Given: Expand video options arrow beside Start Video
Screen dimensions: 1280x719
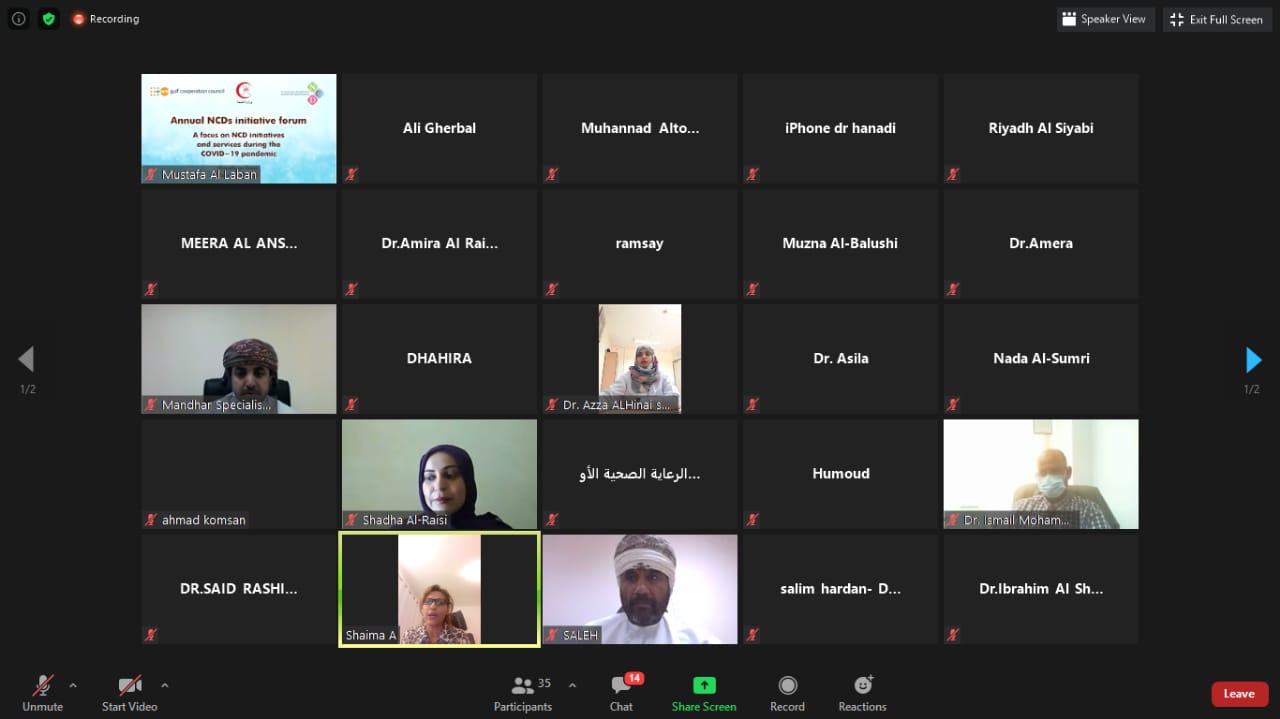Looking at the screenshot, I should [x=165, y=685].
